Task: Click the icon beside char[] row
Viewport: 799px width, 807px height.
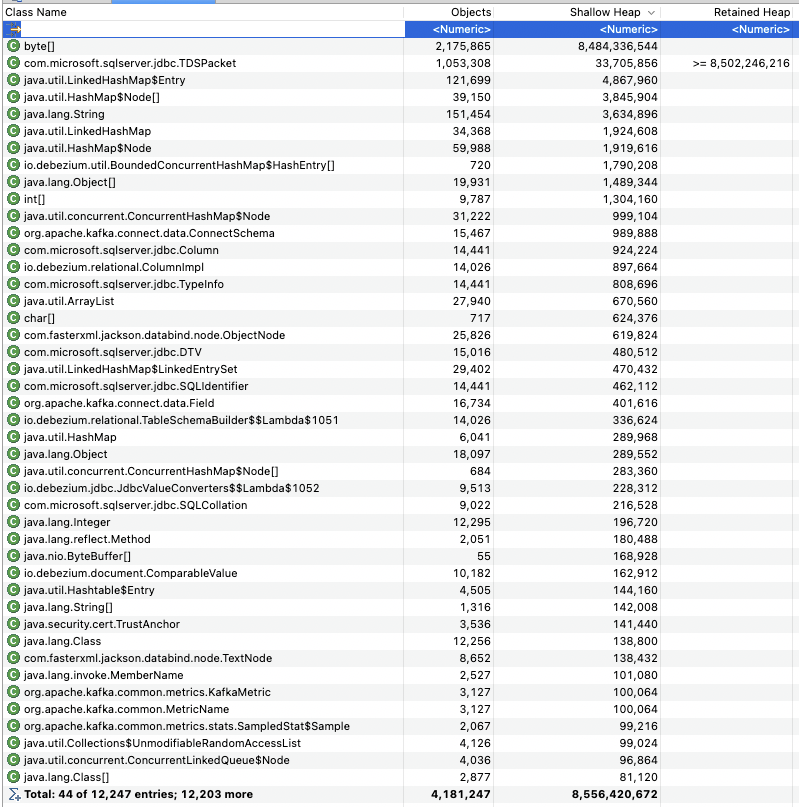Action: coord(13,318)
